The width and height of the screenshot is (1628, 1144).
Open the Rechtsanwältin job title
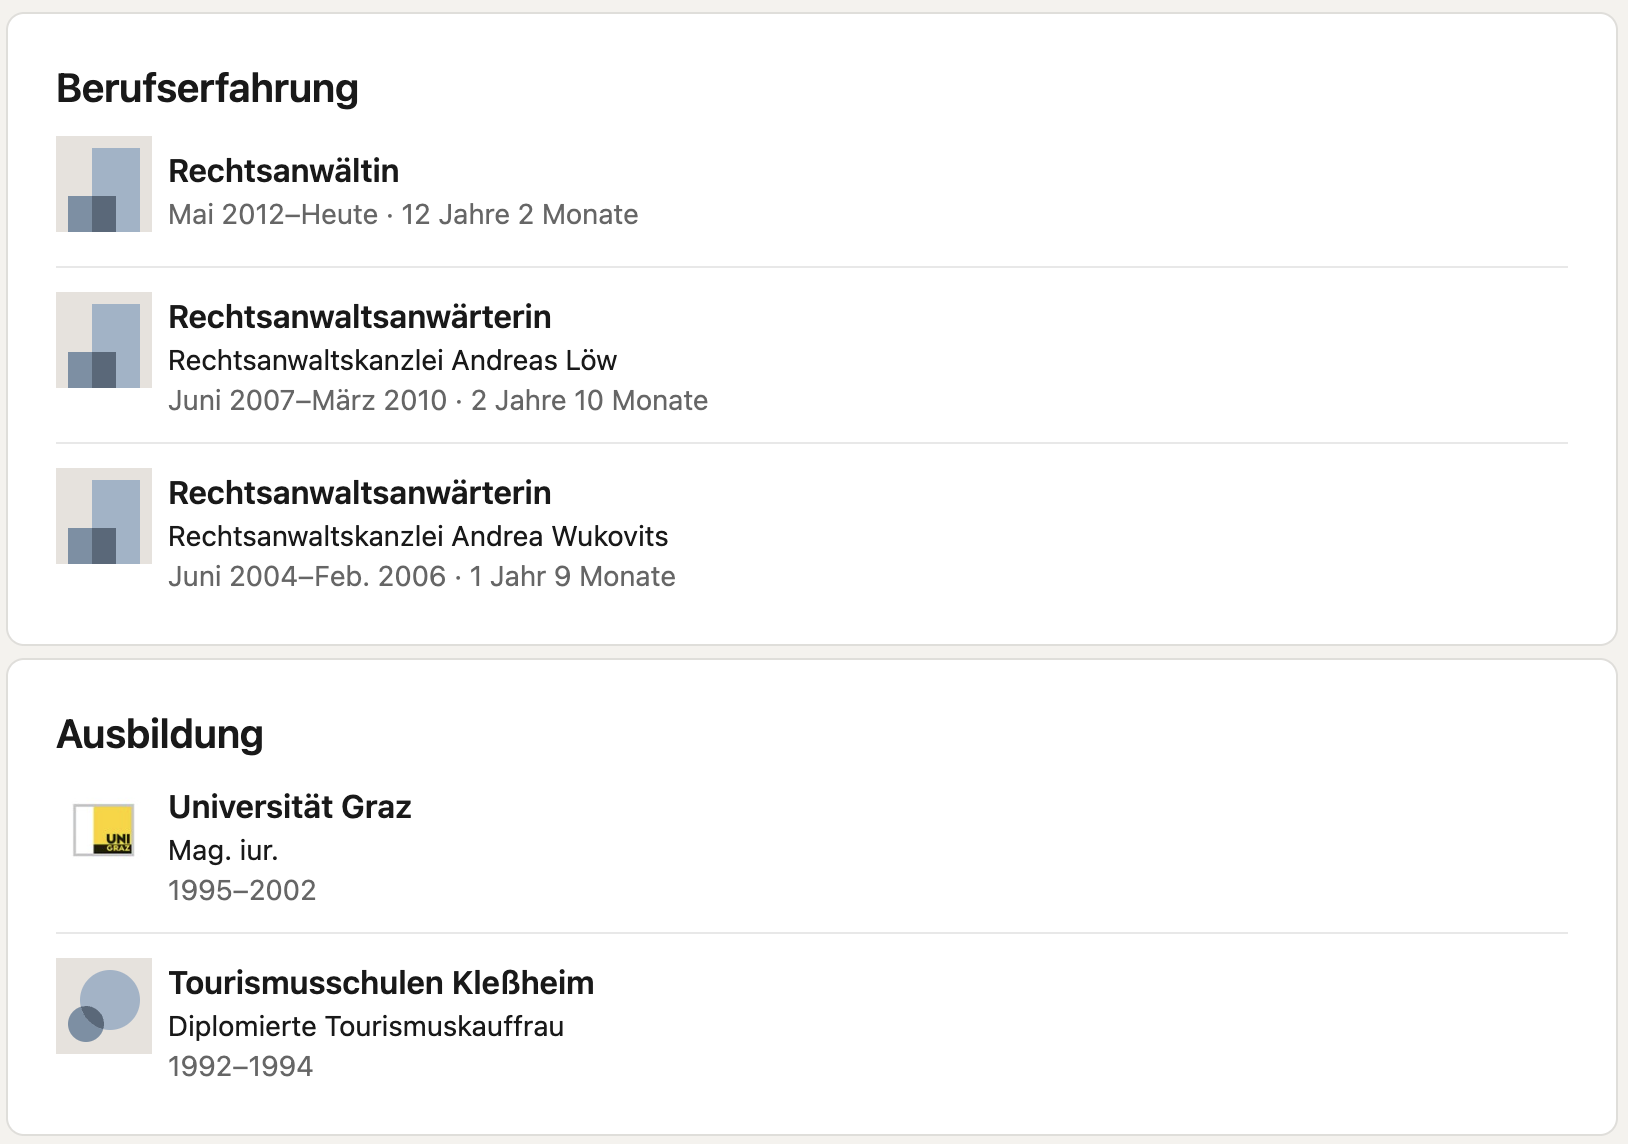(x=283, y=171)
